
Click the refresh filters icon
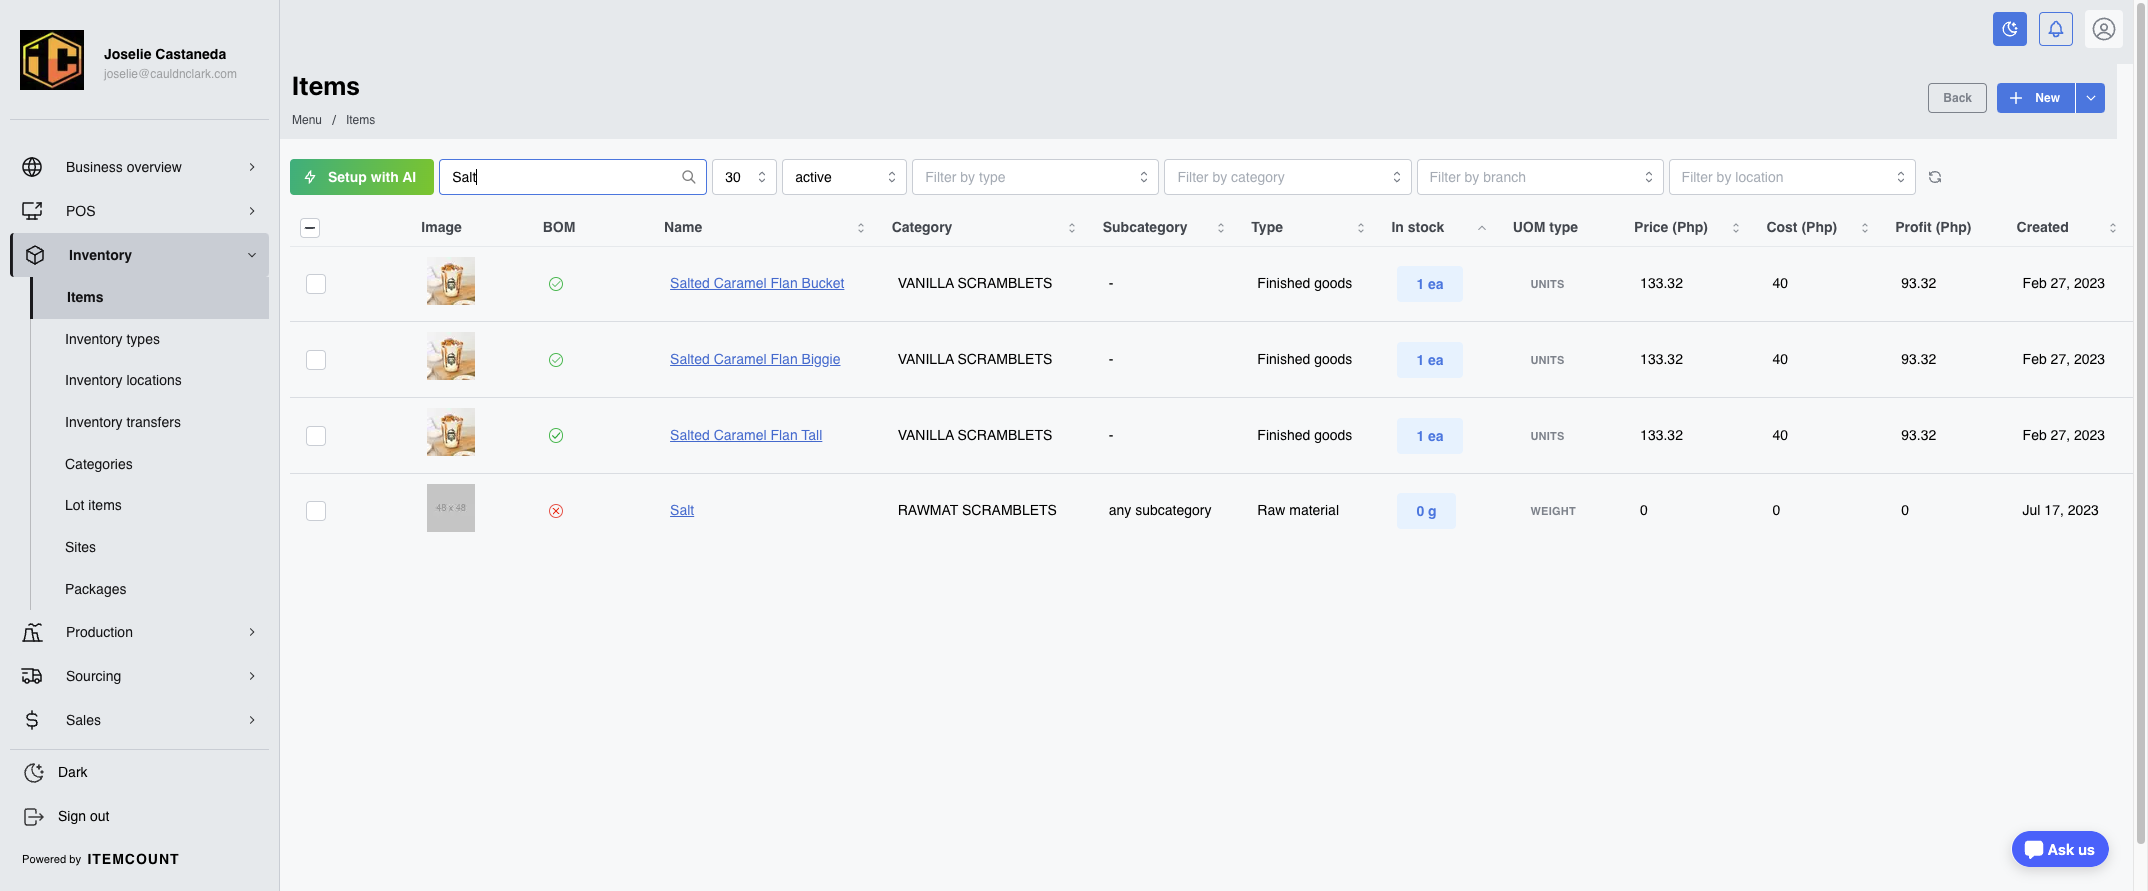coord(1935,177)
